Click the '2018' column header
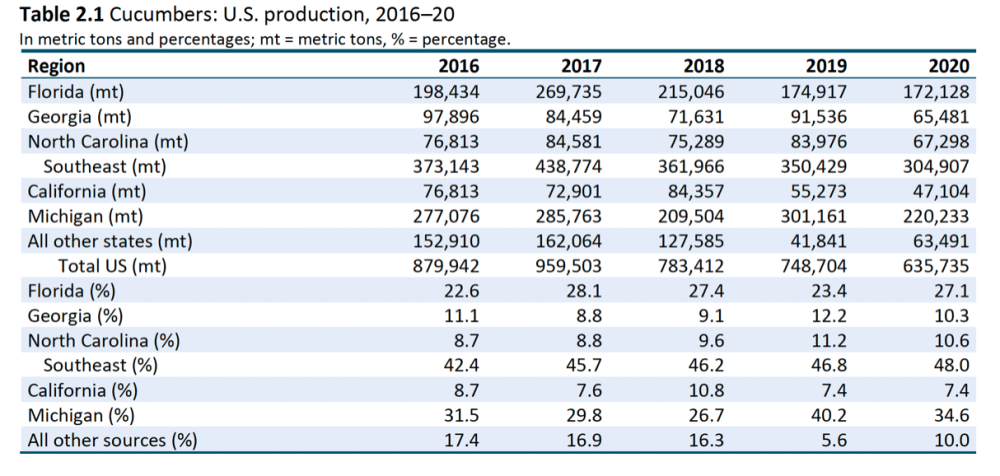This screenshot has height=476, width=1000. click(x=704, y=66)
